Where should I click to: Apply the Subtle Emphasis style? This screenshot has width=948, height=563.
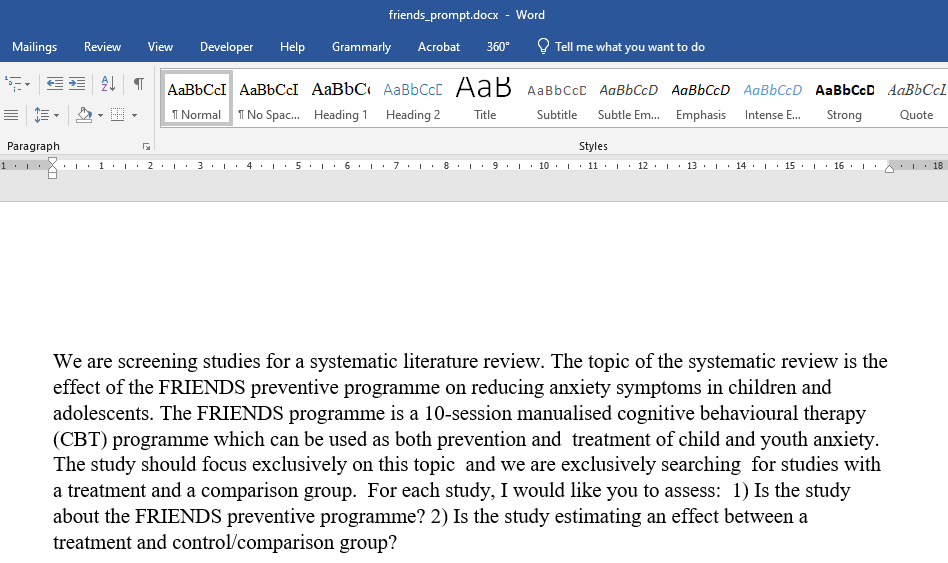(629, 99)
